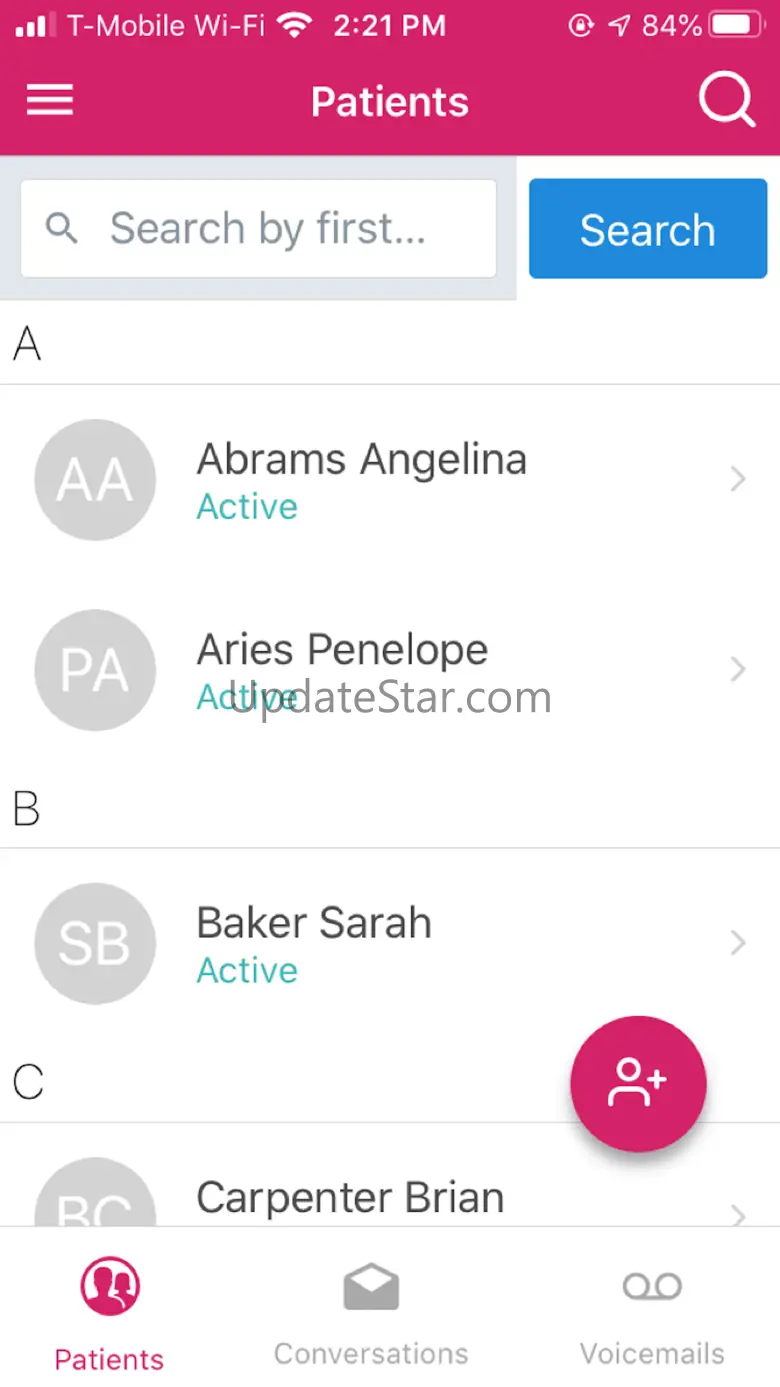Expand Abrams Angelina details chevron

point(738,480)
